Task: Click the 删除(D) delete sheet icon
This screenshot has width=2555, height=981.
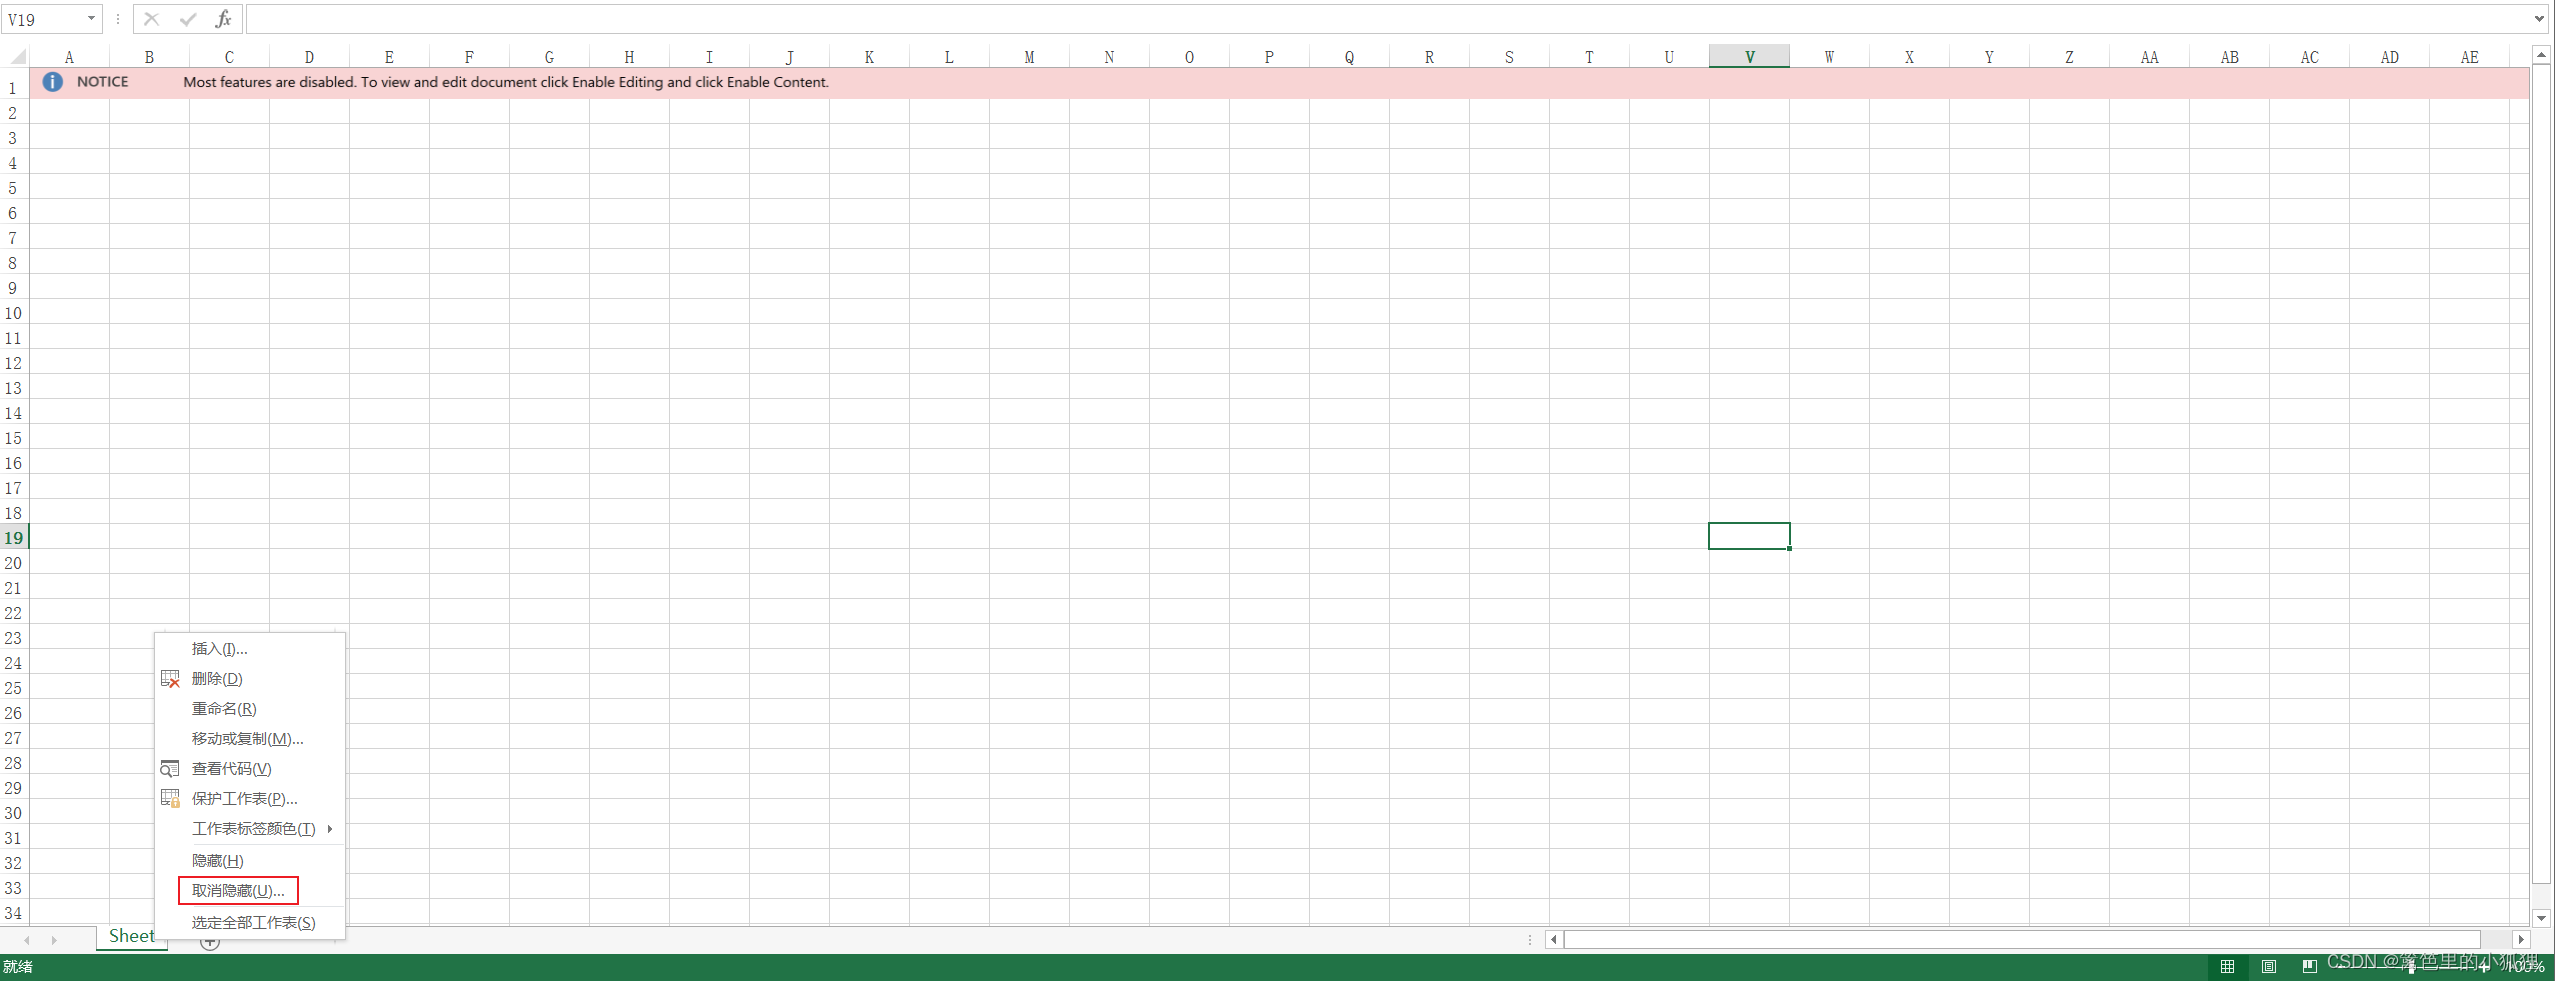Action: pyautogui.click(x=170, y=679)
